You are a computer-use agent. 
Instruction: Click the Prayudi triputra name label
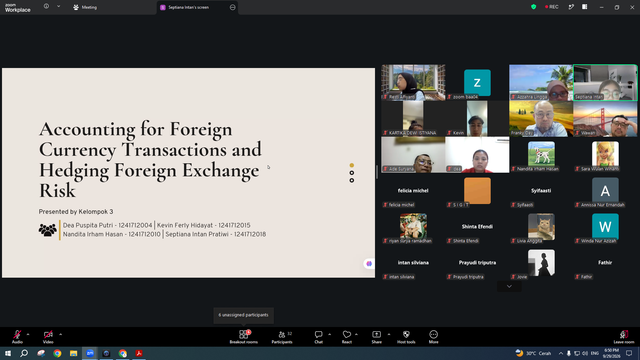477,262
